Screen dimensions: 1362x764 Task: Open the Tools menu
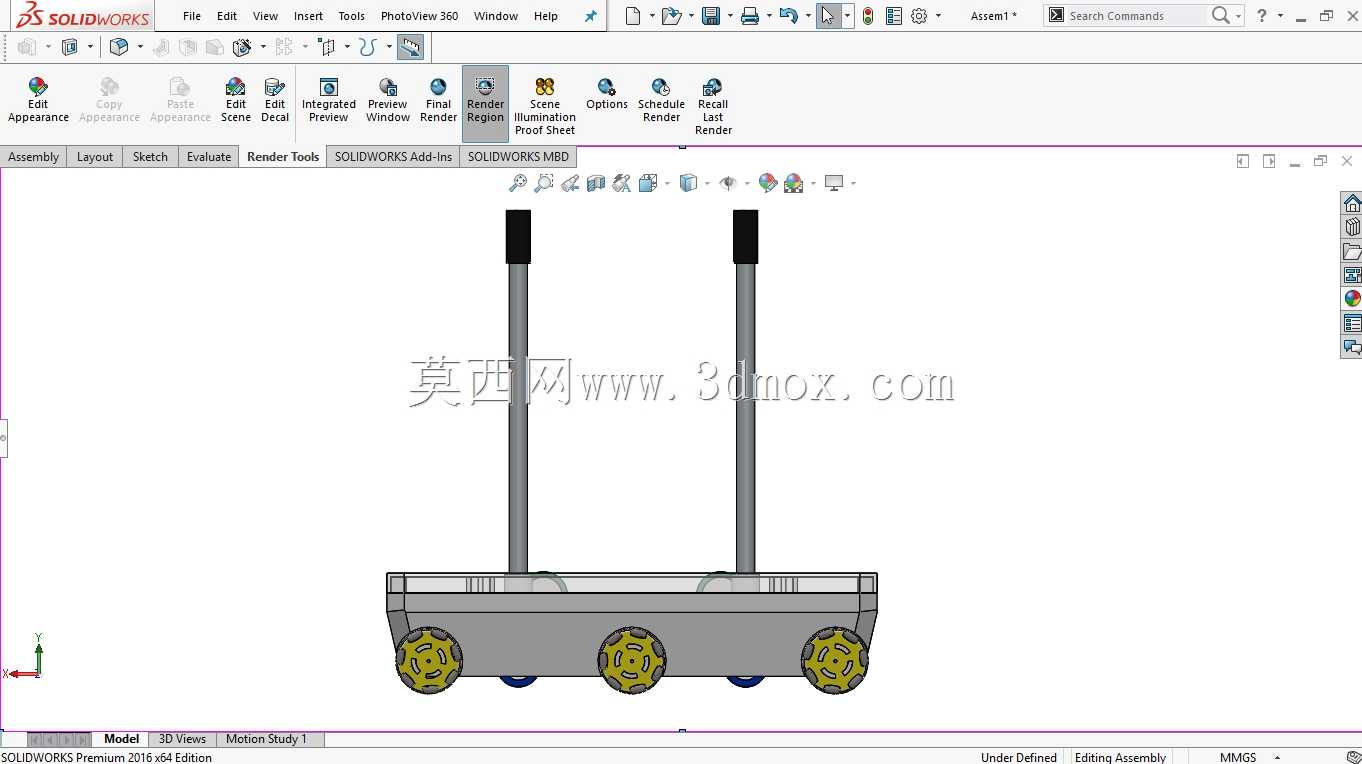(x=352, y=16)
